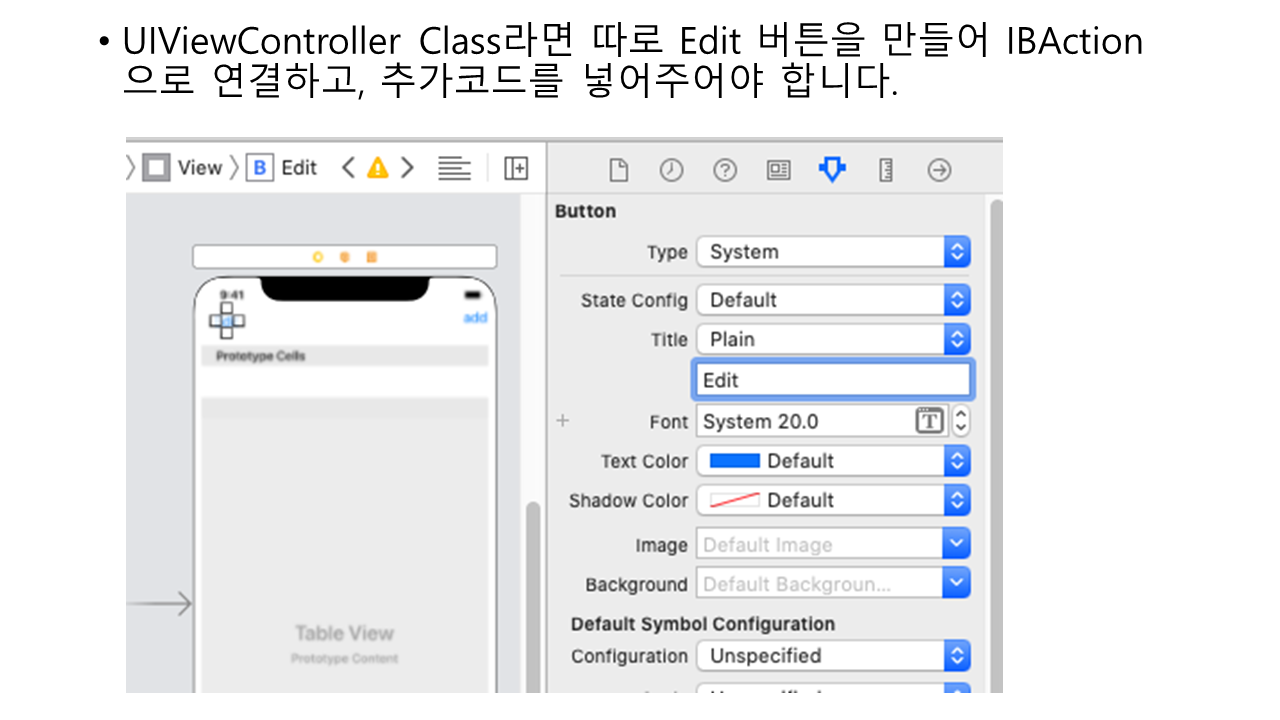Click the Edit title text field
Image resolution: width=1280 pixels, height=720 pixels.
(831, 381)
